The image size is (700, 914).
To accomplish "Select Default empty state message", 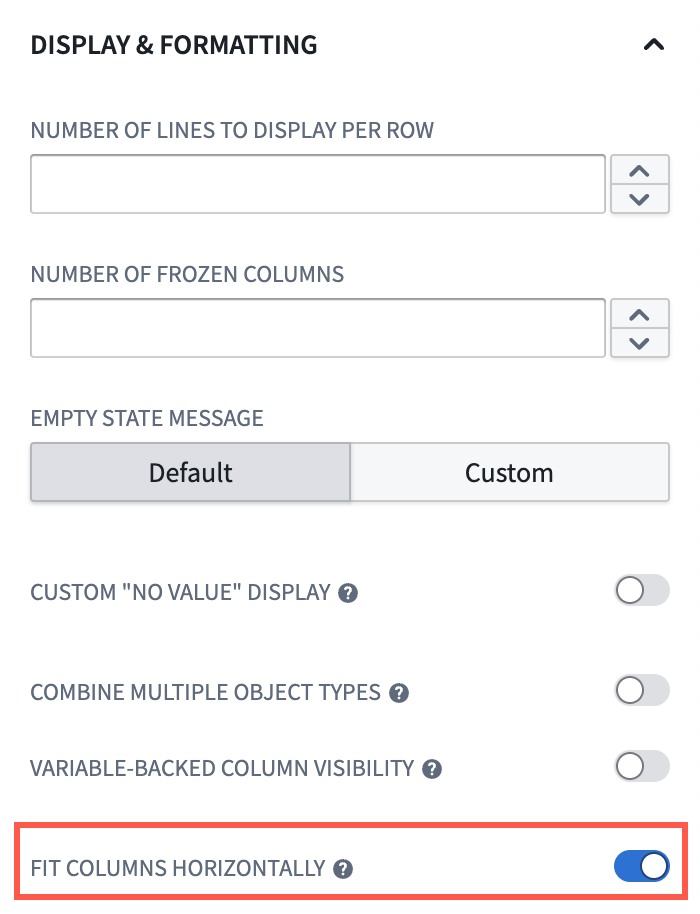I will pos(189,471).
